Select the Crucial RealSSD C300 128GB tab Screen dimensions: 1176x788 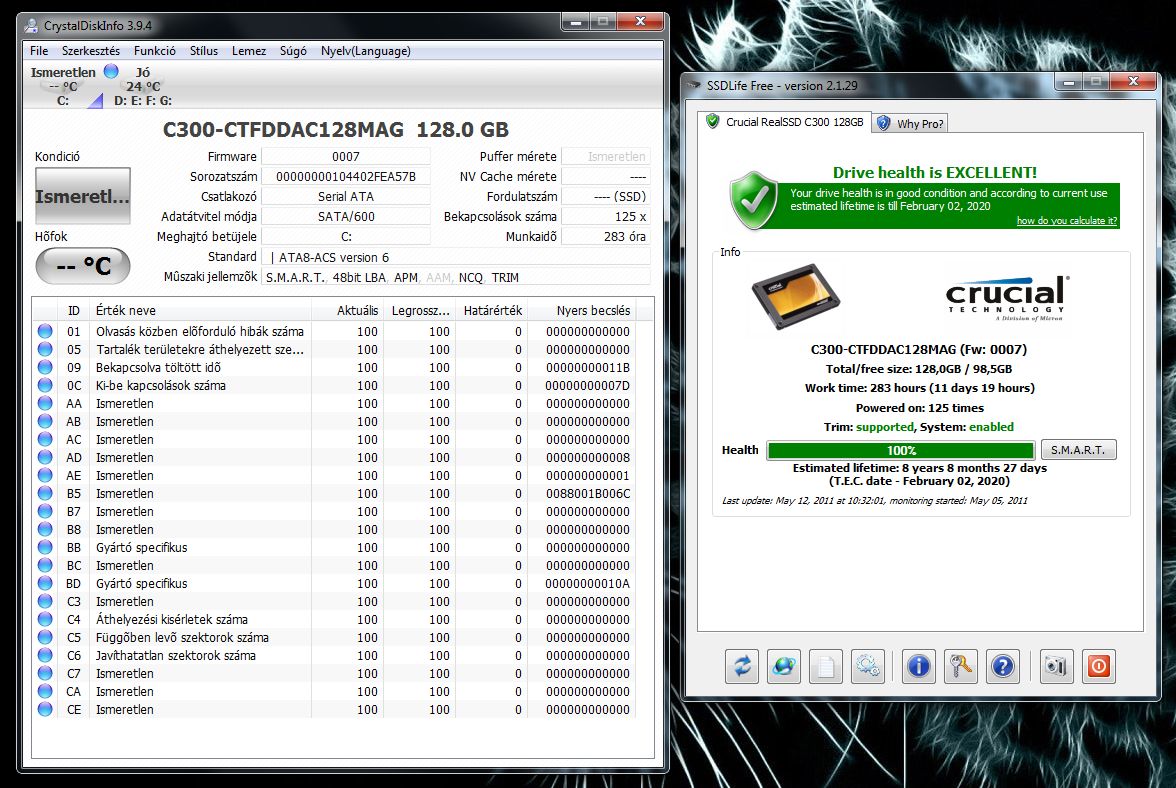[784, 122]
